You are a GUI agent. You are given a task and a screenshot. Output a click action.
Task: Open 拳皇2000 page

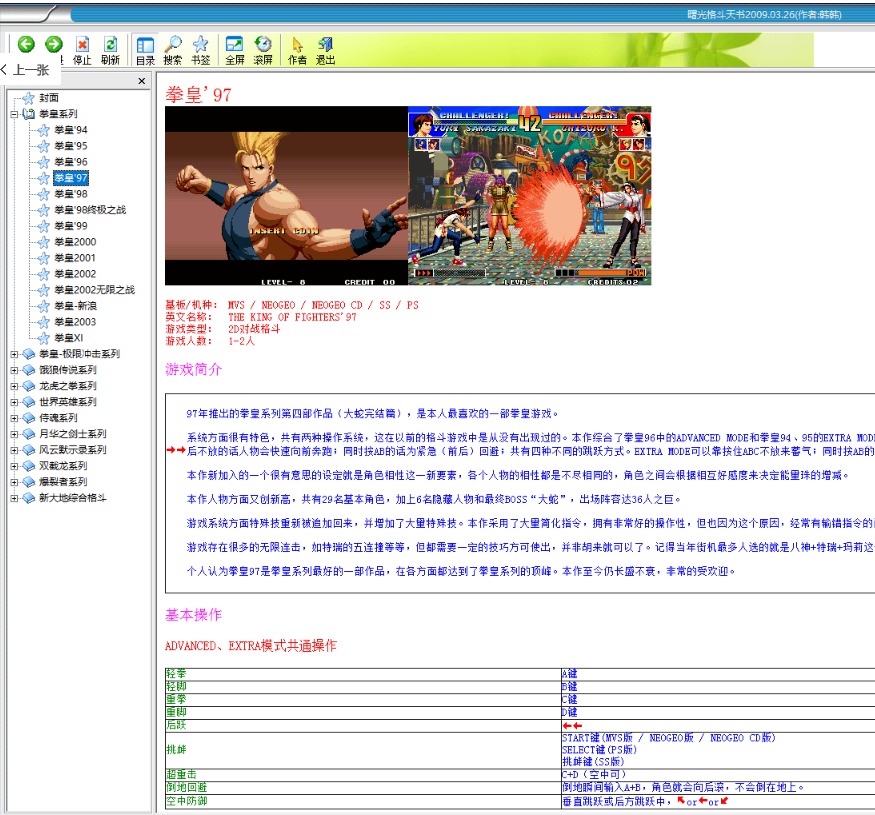tap(75, 242)
